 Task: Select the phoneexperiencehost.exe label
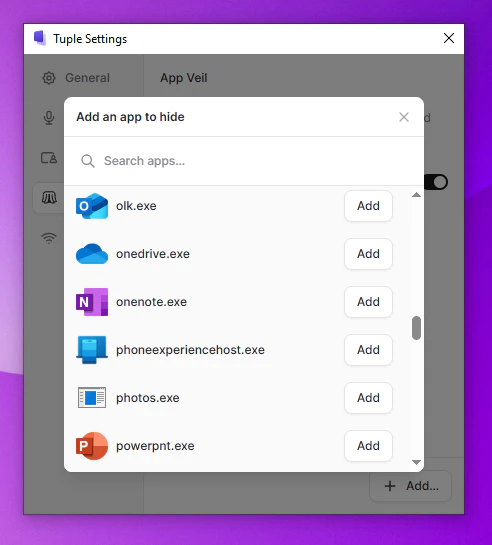(x=190, y=350)
